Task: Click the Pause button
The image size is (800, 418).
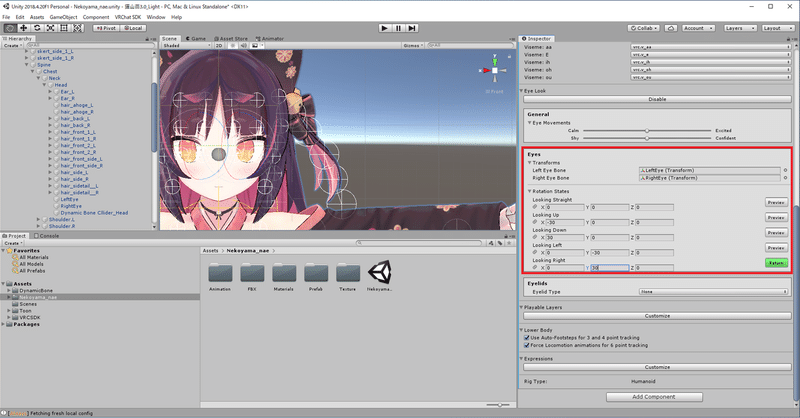Action: point(398,28)
